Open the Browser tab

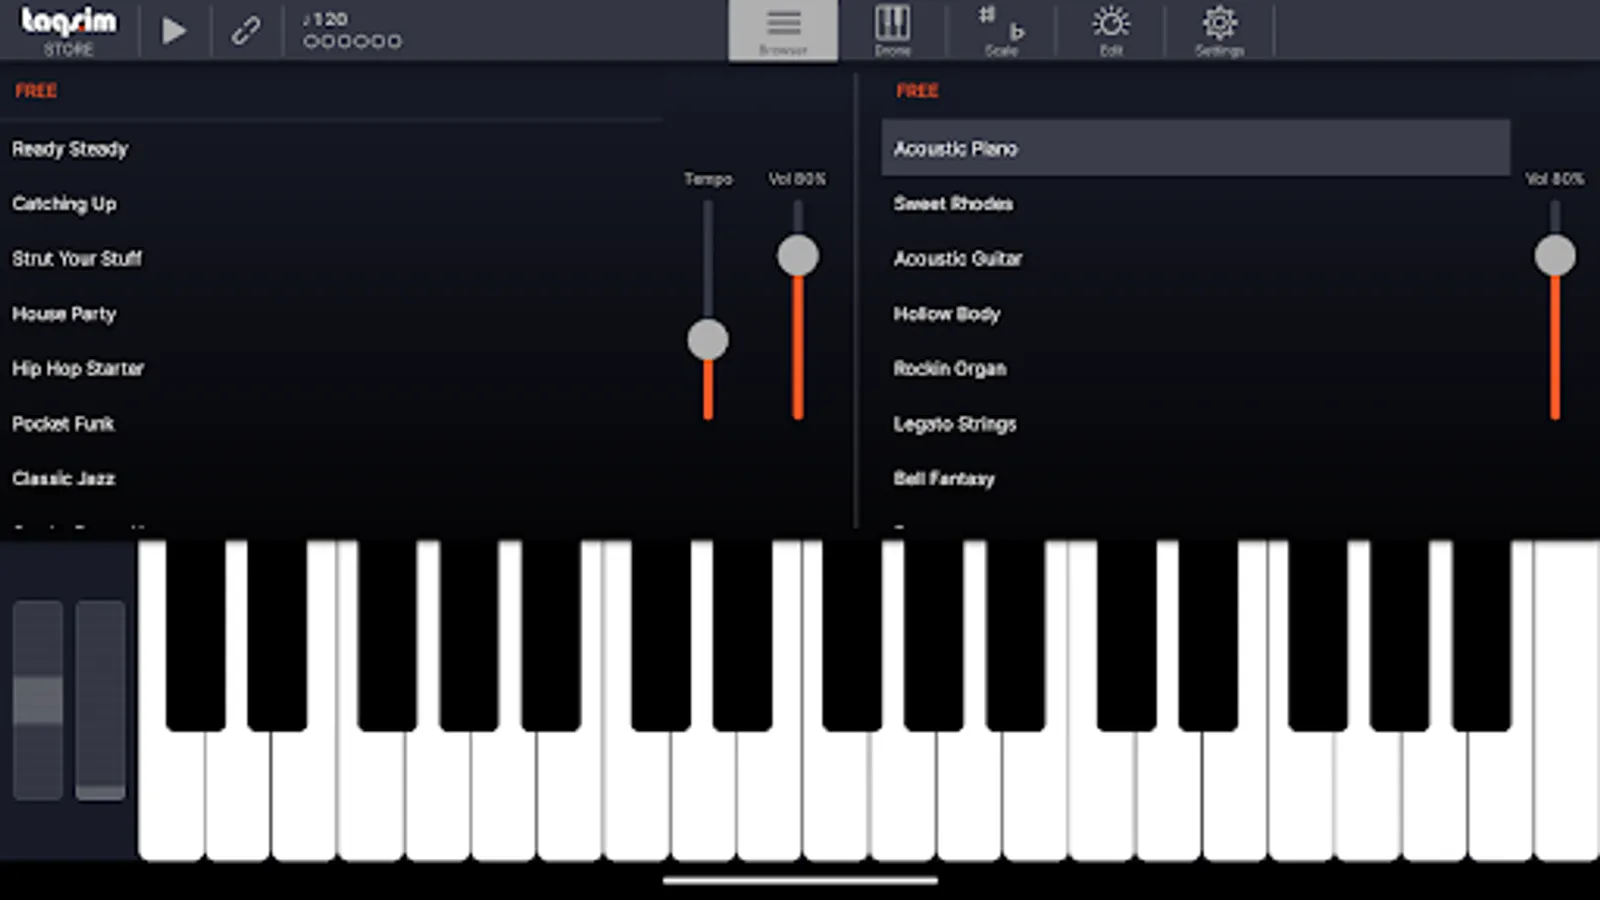point(783,31)
